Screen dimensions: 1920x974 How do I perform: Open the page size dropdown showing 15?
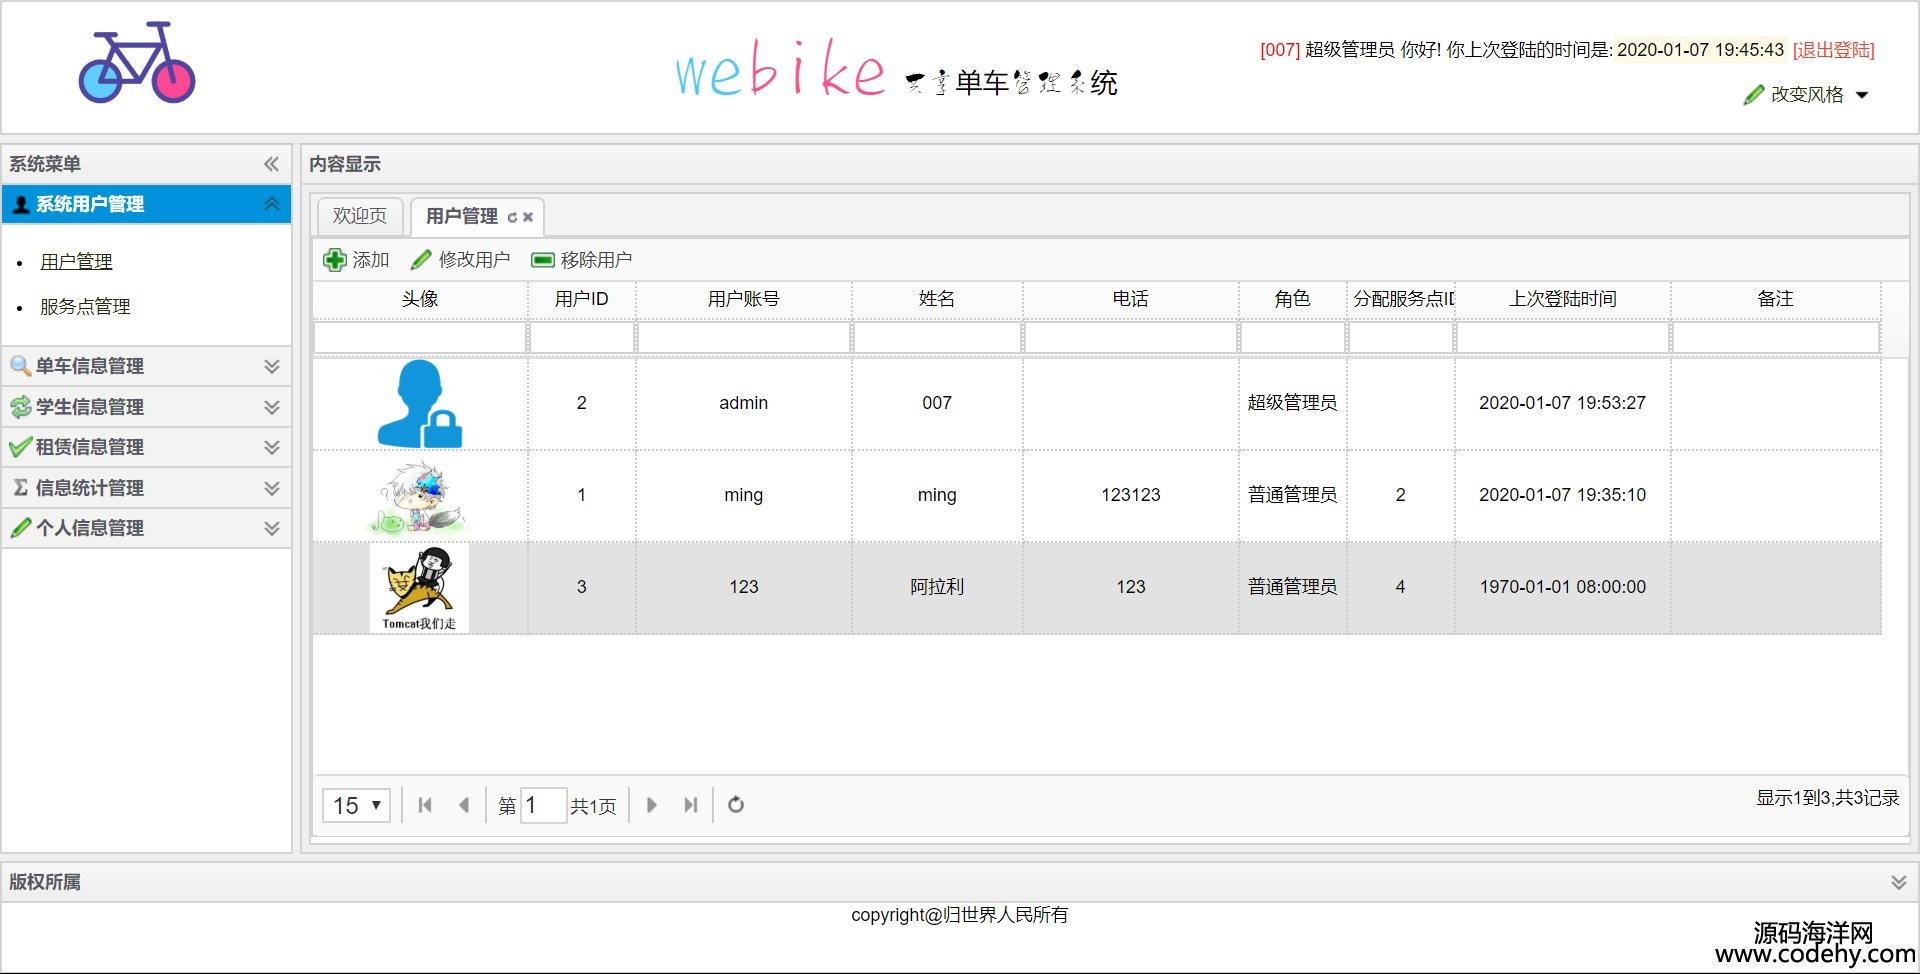356,805
